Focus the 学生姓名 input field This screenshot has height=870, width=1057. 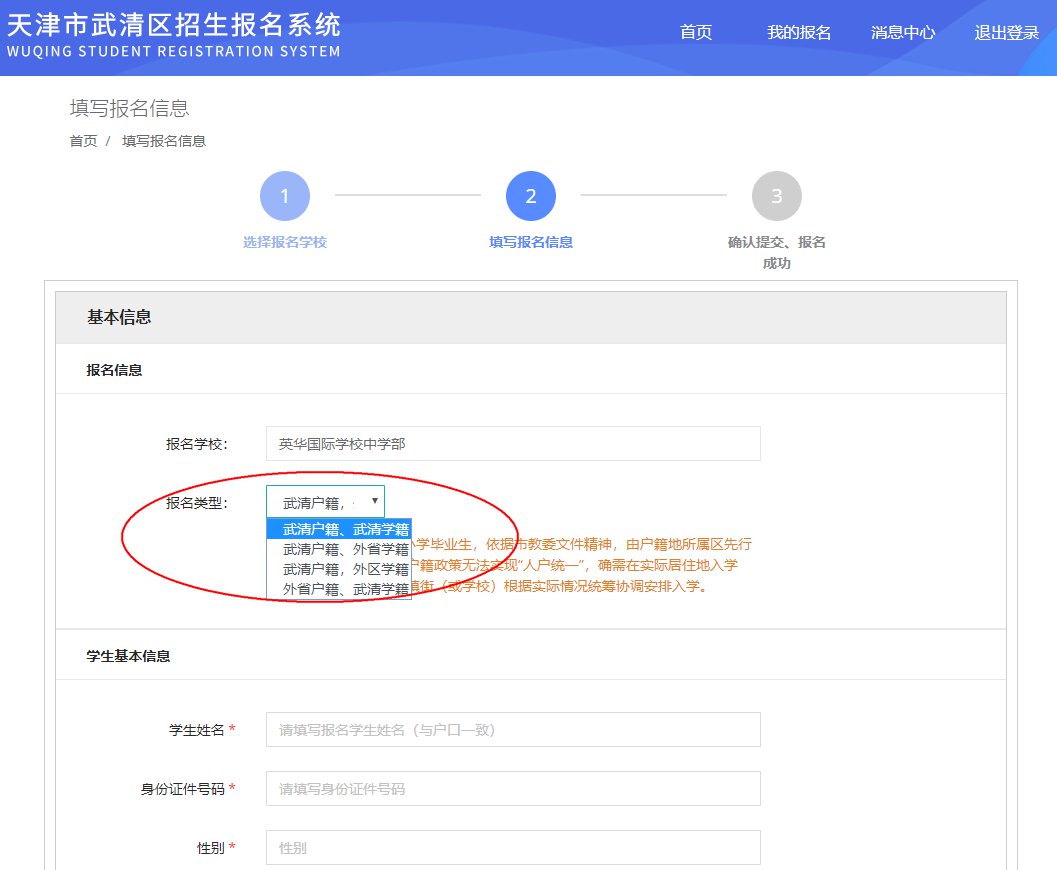[513, 730]
